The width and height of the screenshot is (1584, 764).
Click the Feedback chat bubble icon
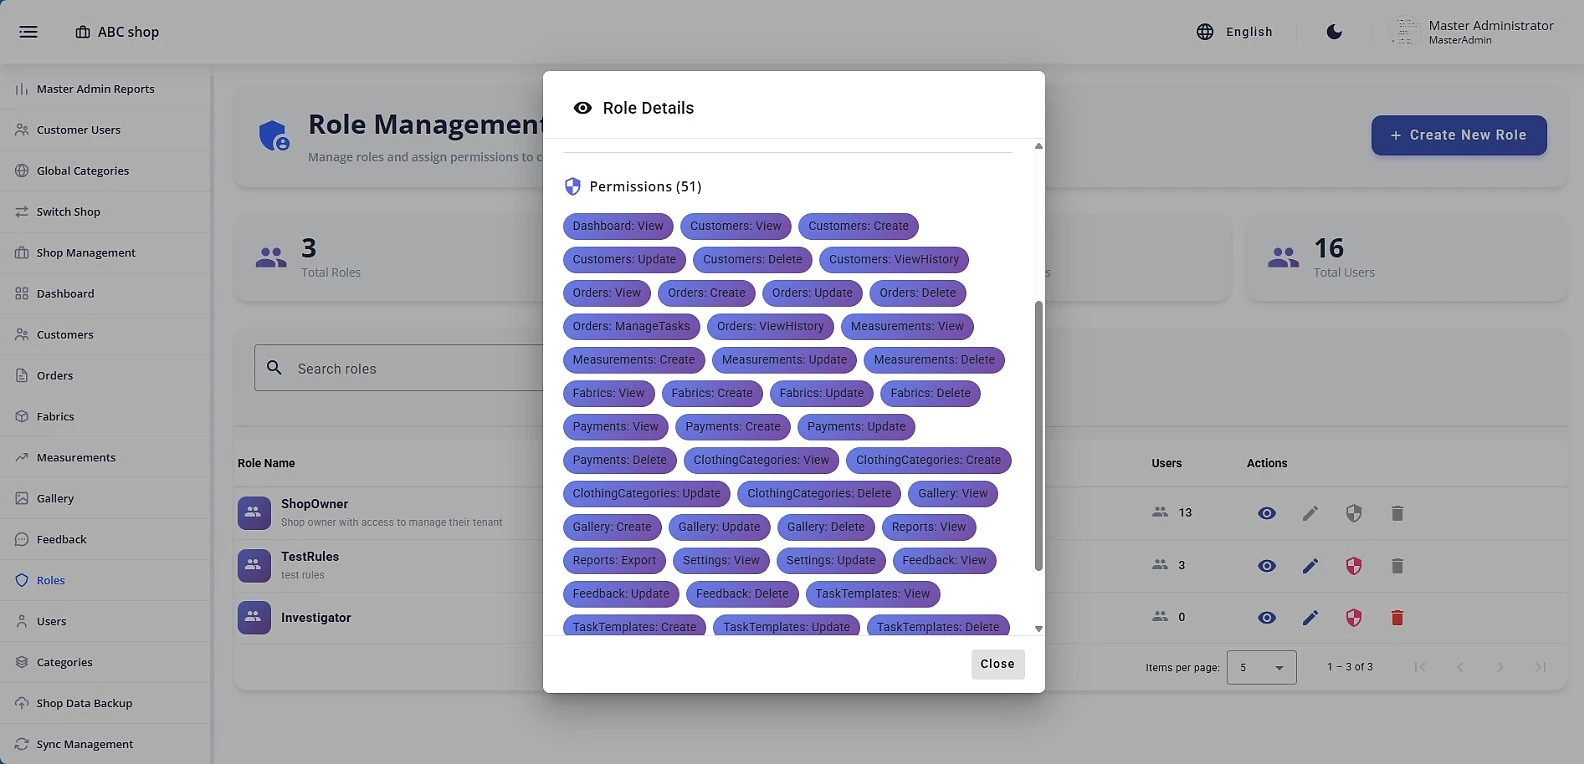22,540
